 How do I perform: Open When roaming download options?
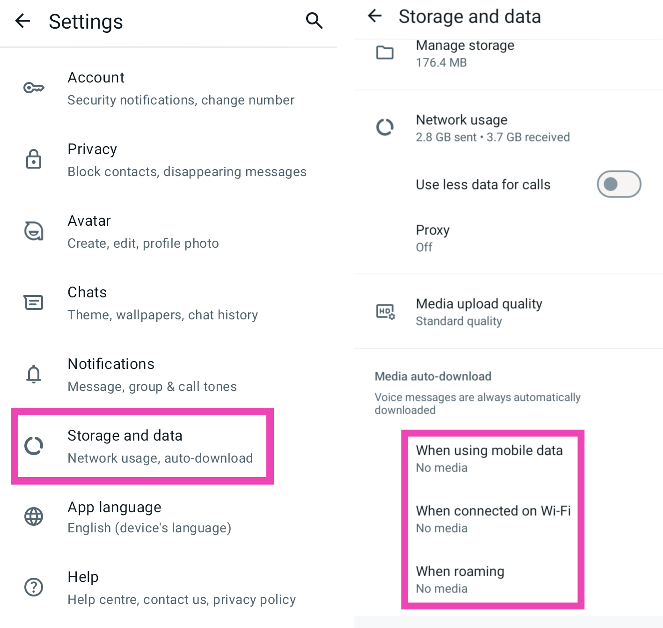tap(460, 579)
